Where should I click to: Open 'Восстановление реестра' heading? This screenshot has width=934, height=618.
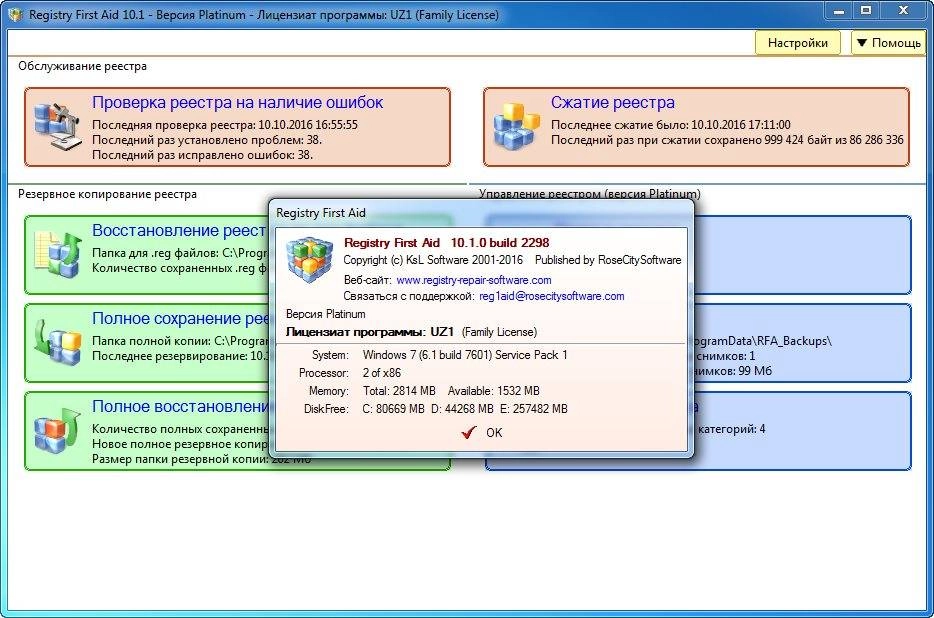(x=179, y=231)
